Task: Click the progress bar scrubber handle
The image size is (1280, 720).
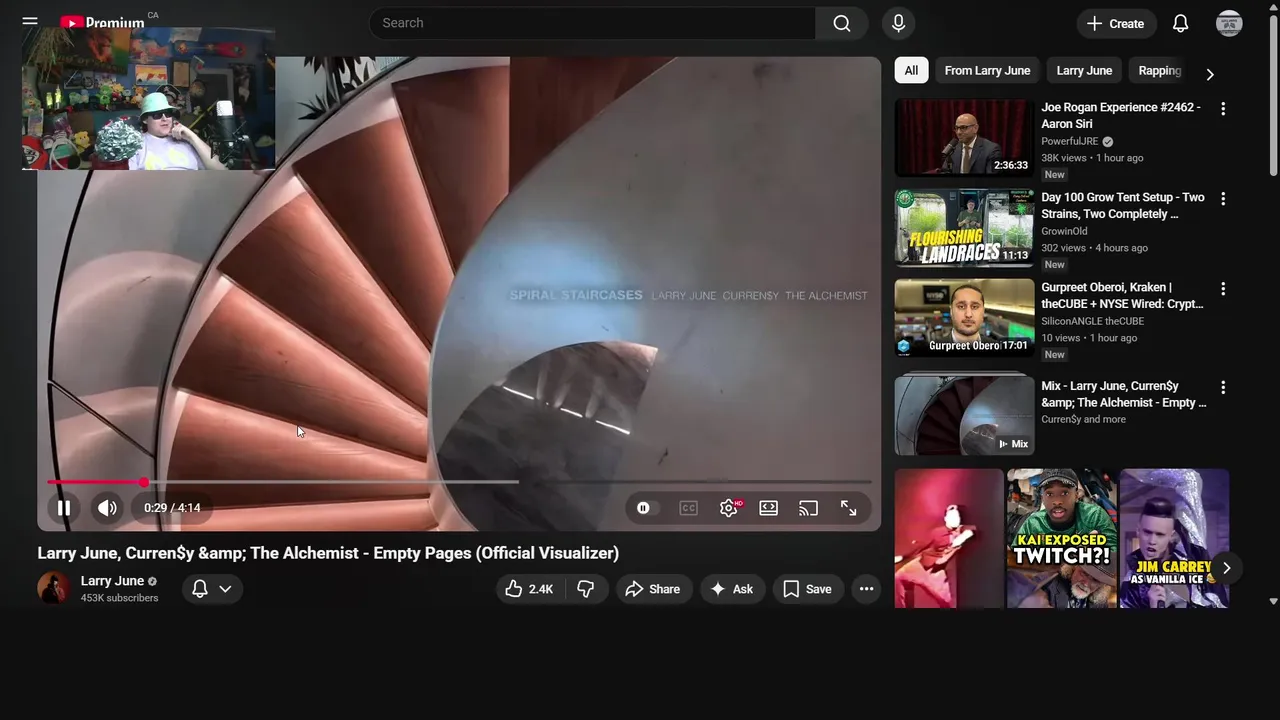Action: [x=144, y=482]
